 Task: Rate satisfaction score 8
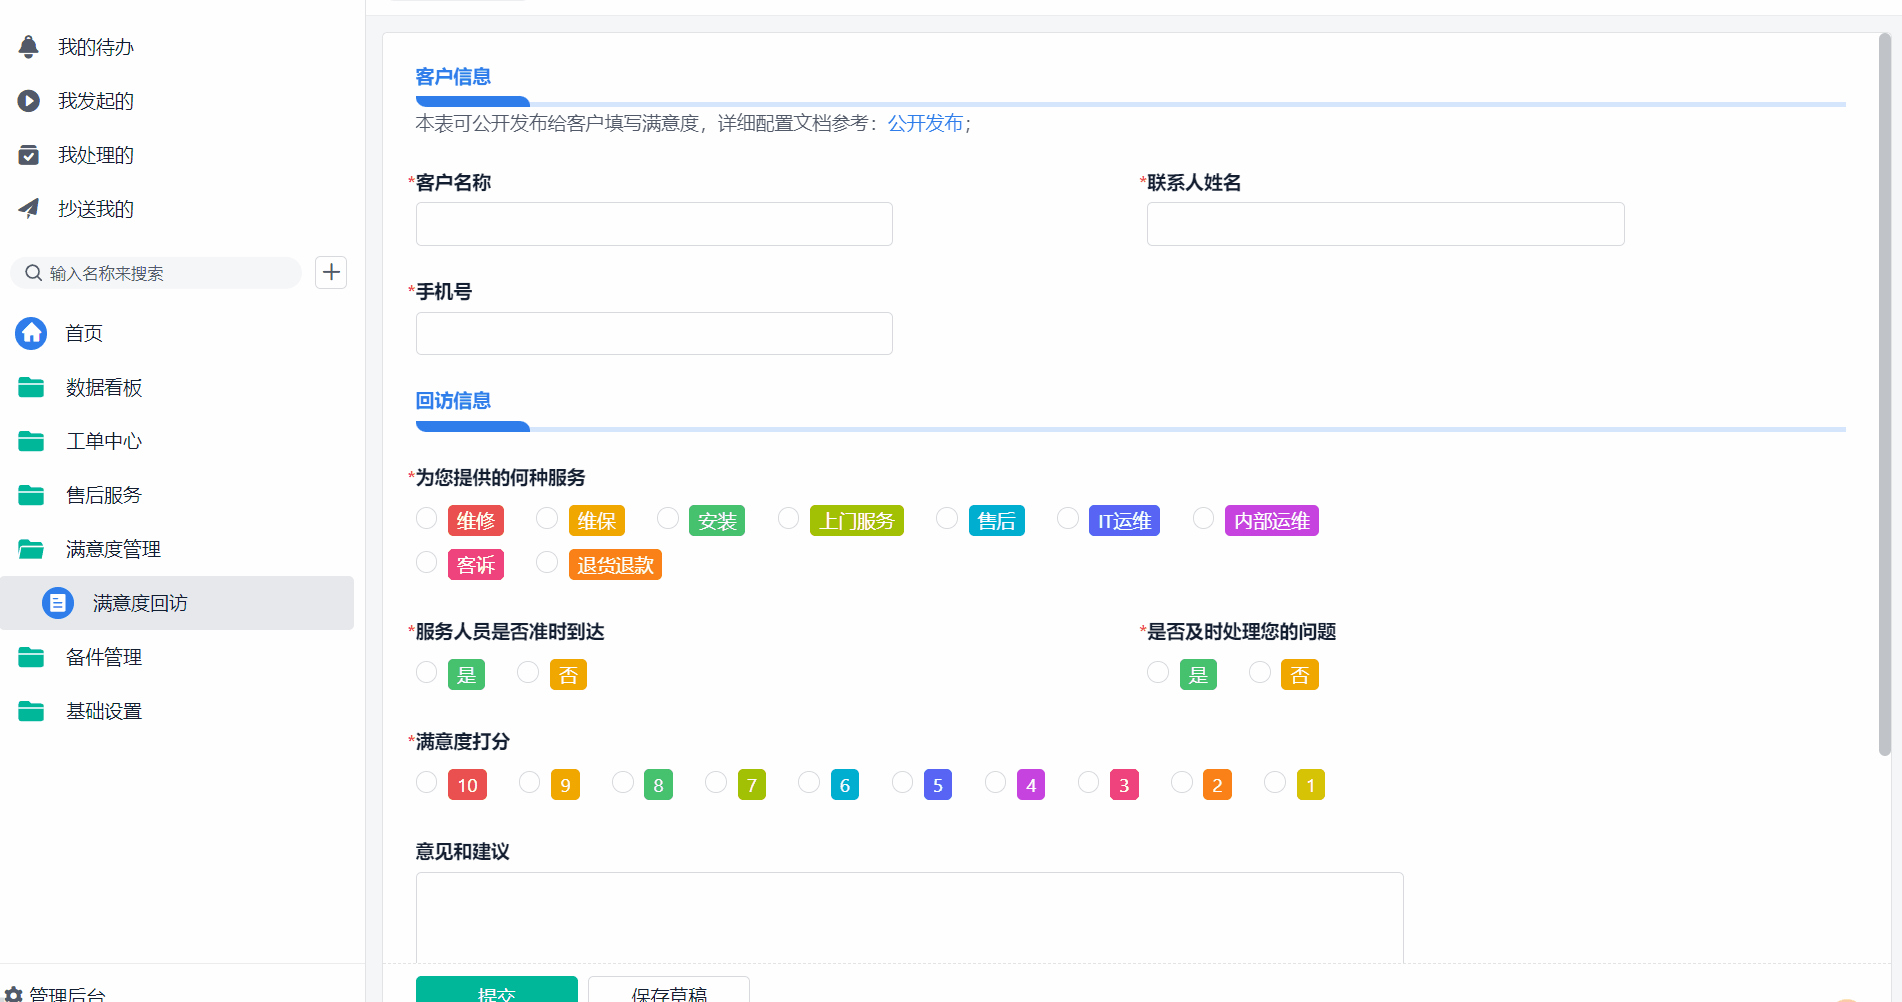tap(623, 782)
